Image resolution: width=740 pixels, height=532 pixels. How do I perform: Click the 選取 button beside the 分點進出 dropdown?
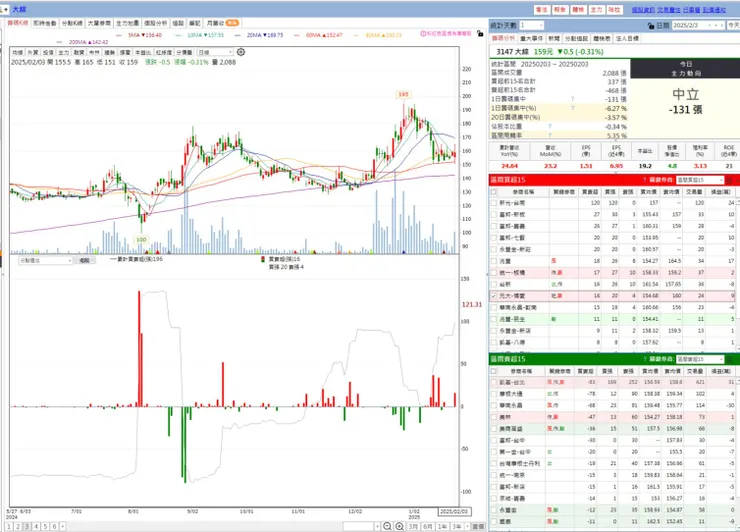(84, 261)
